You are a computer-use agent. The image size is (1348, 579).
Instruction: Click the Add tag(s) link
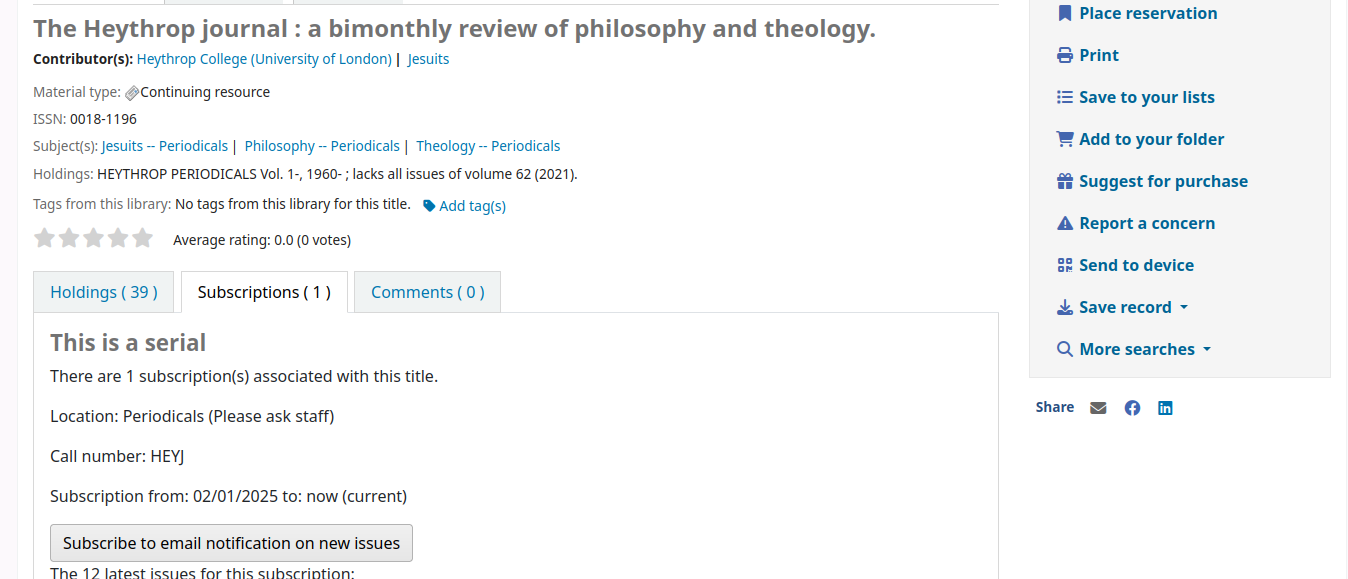point(465,207)
